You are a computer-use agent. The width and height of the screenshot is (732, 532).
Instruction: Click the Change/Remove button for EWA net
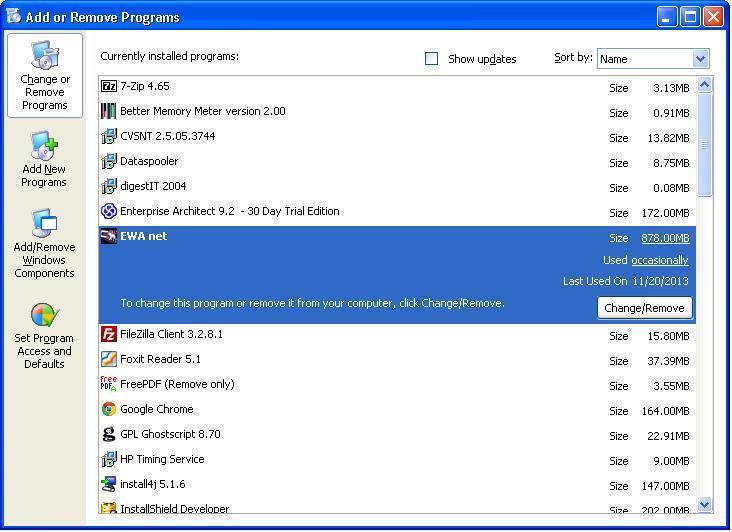tap(645, 309)
